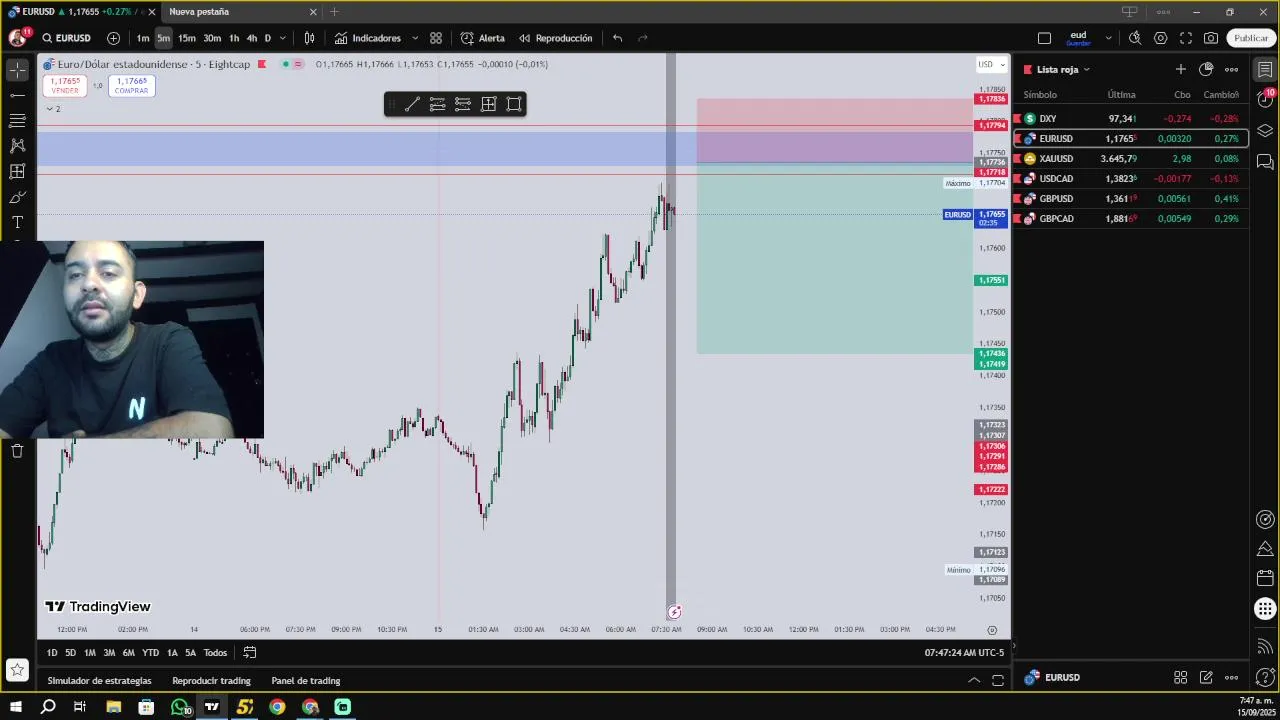Open the chats panel
The height and width of the screenshot is (720, 1280).
(1265, 161)
